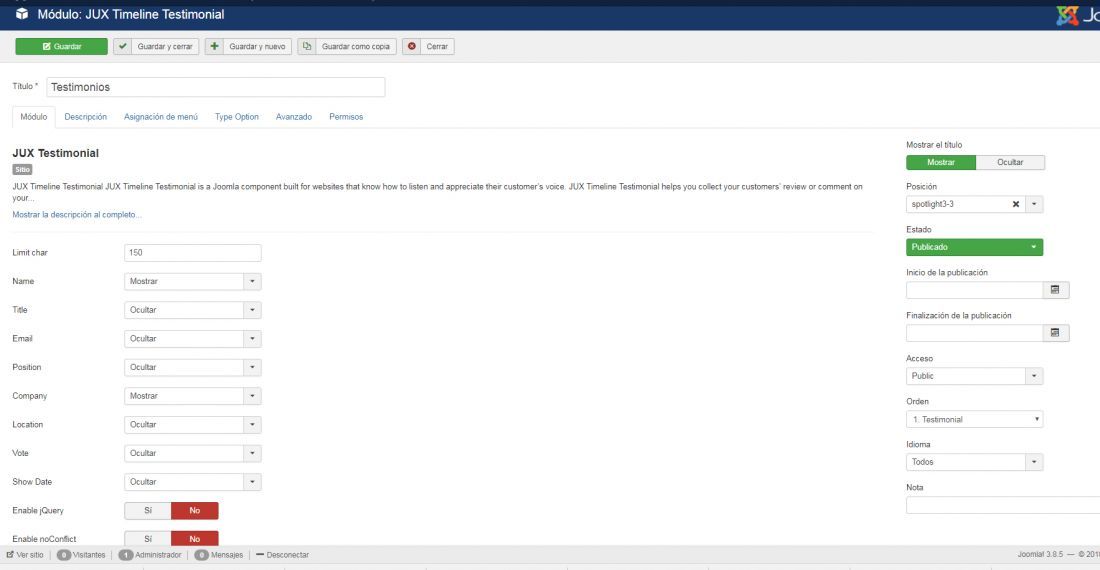Screen dimensions: 1100x570
Task: Open the Location dropdown
Action: click(193, 425)
